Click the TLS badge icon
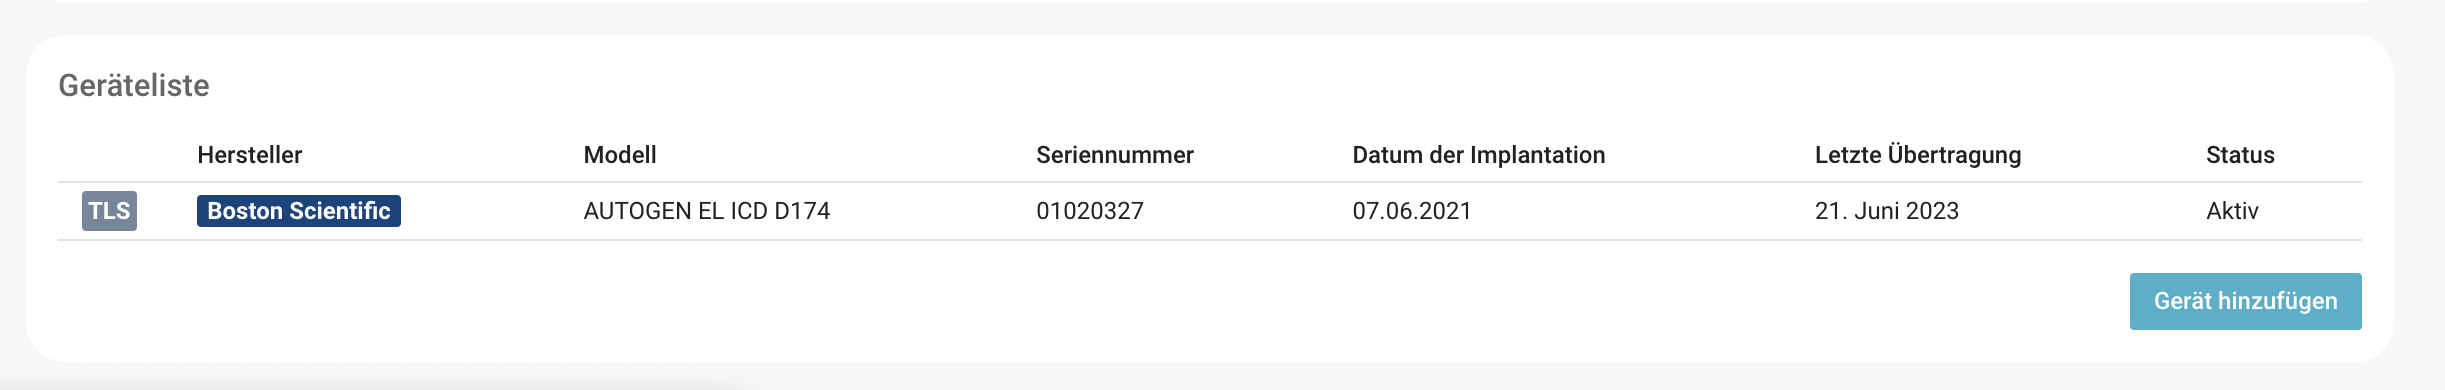This screenshot has width=2445, height=390. (109, 211)
